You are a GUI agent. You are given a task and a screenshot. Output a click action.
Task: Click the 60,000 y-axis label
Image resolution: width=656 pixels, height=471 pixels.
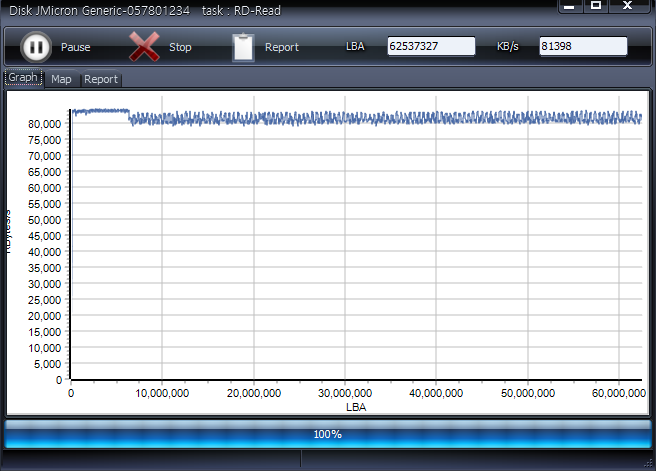click(44, 188)
